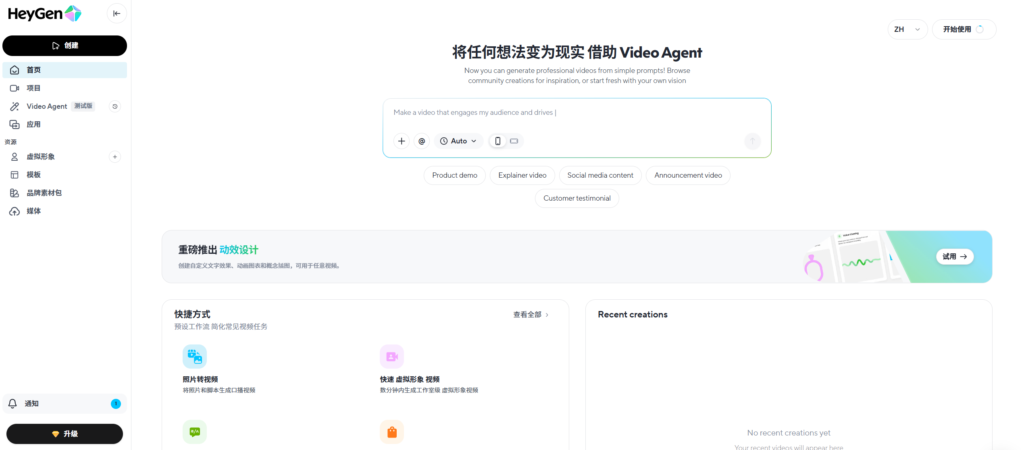Open 模板 in the sidebar

pos(34,175)
